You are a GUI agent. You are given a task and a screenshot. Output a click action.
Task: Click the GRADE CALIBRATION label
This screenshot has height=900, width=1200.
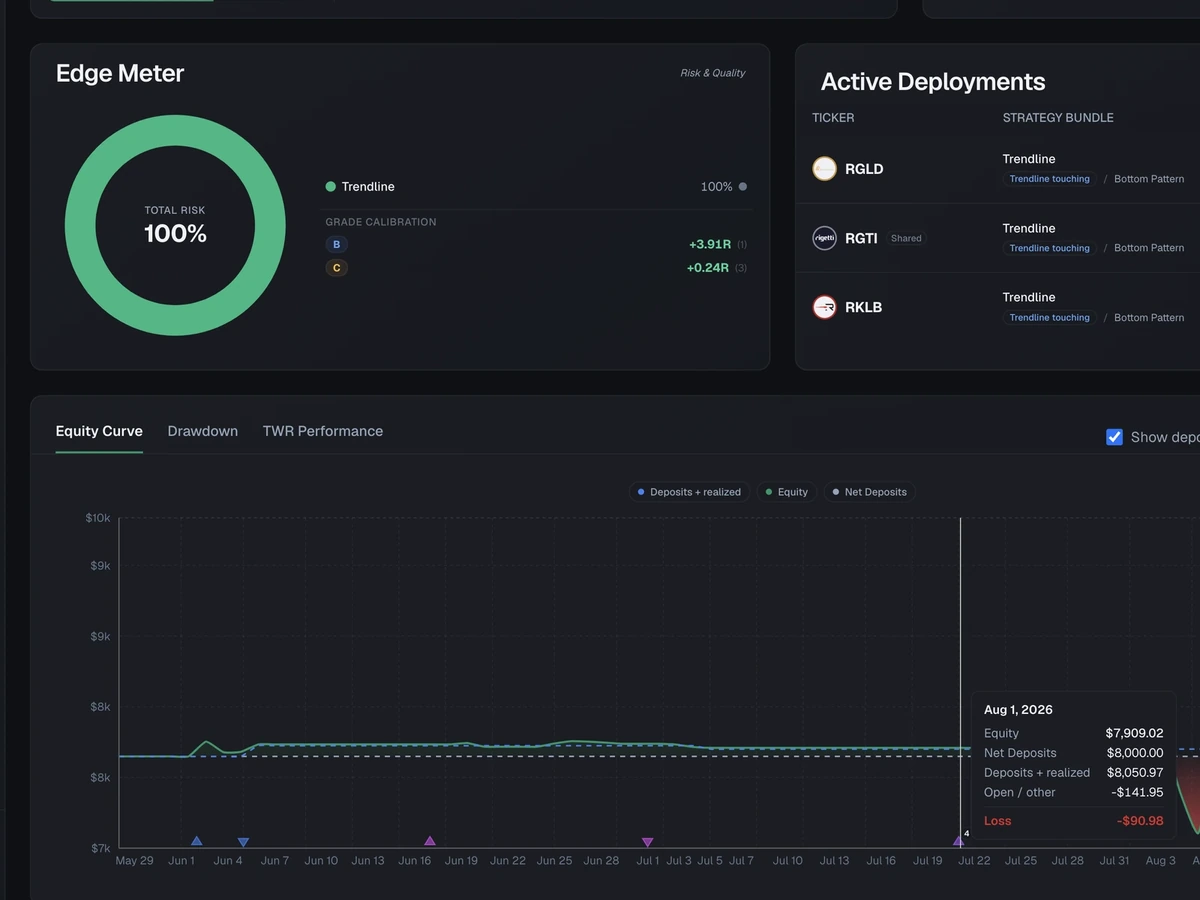[x=381, y=222]
